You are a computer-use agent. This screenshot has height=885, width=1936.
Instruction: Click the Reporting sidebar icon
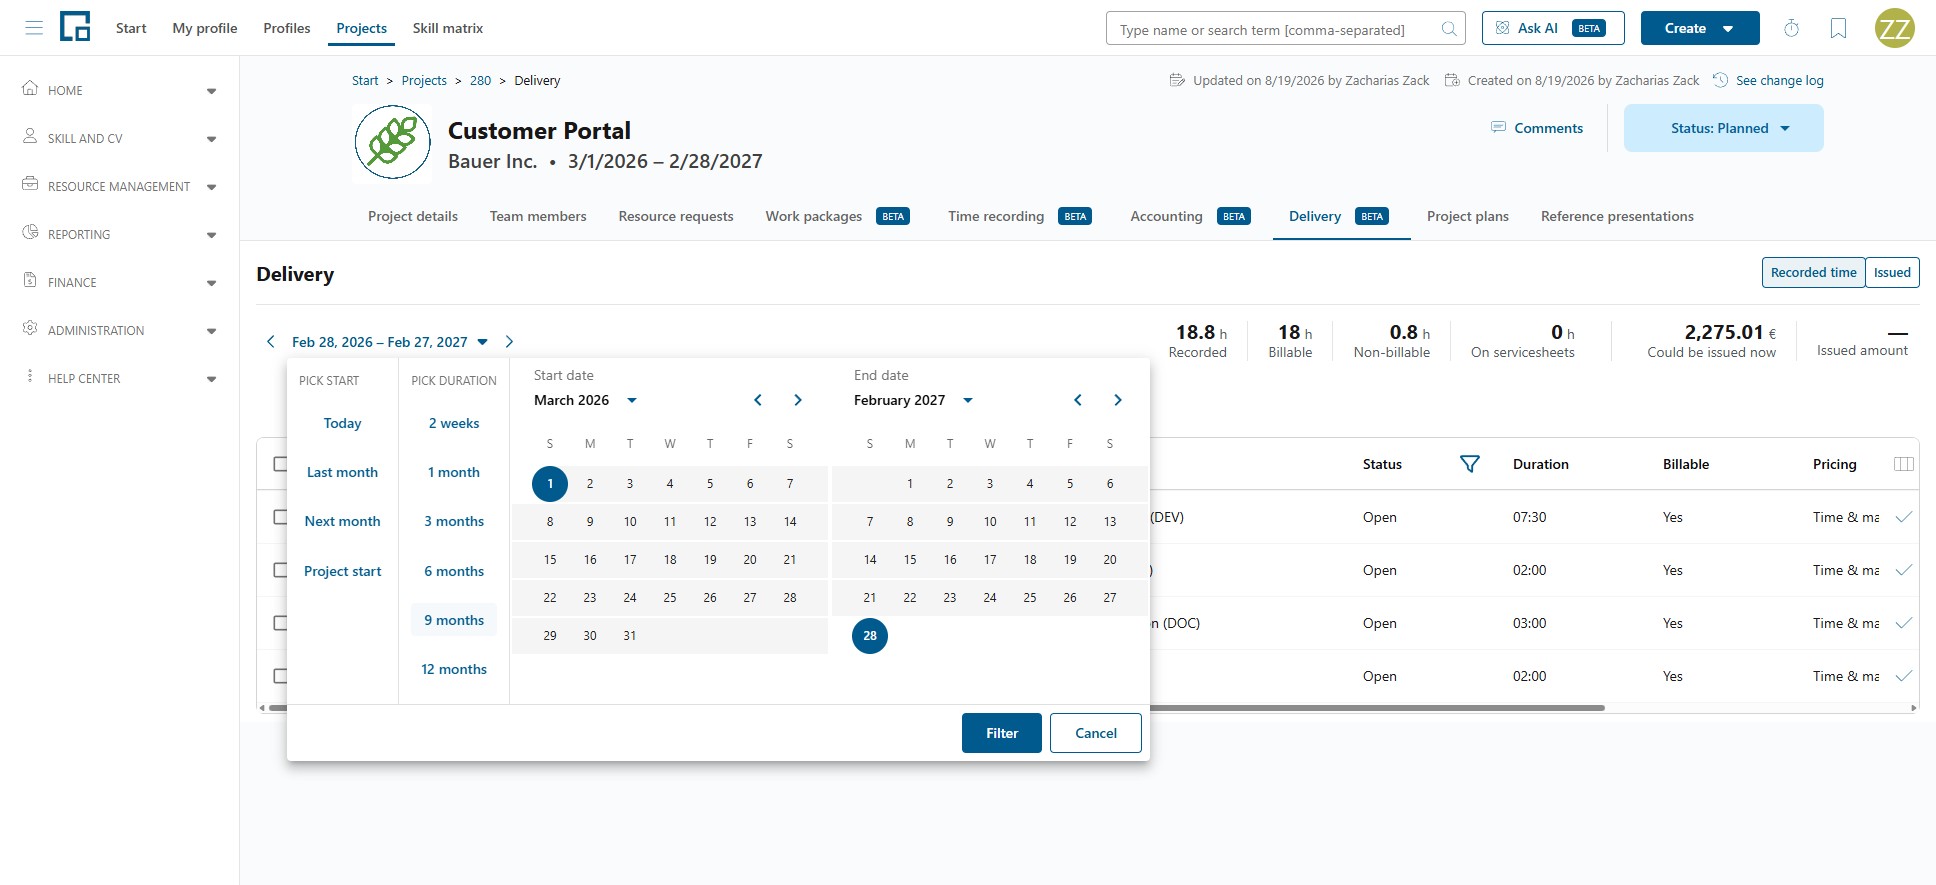coord(30,232)
